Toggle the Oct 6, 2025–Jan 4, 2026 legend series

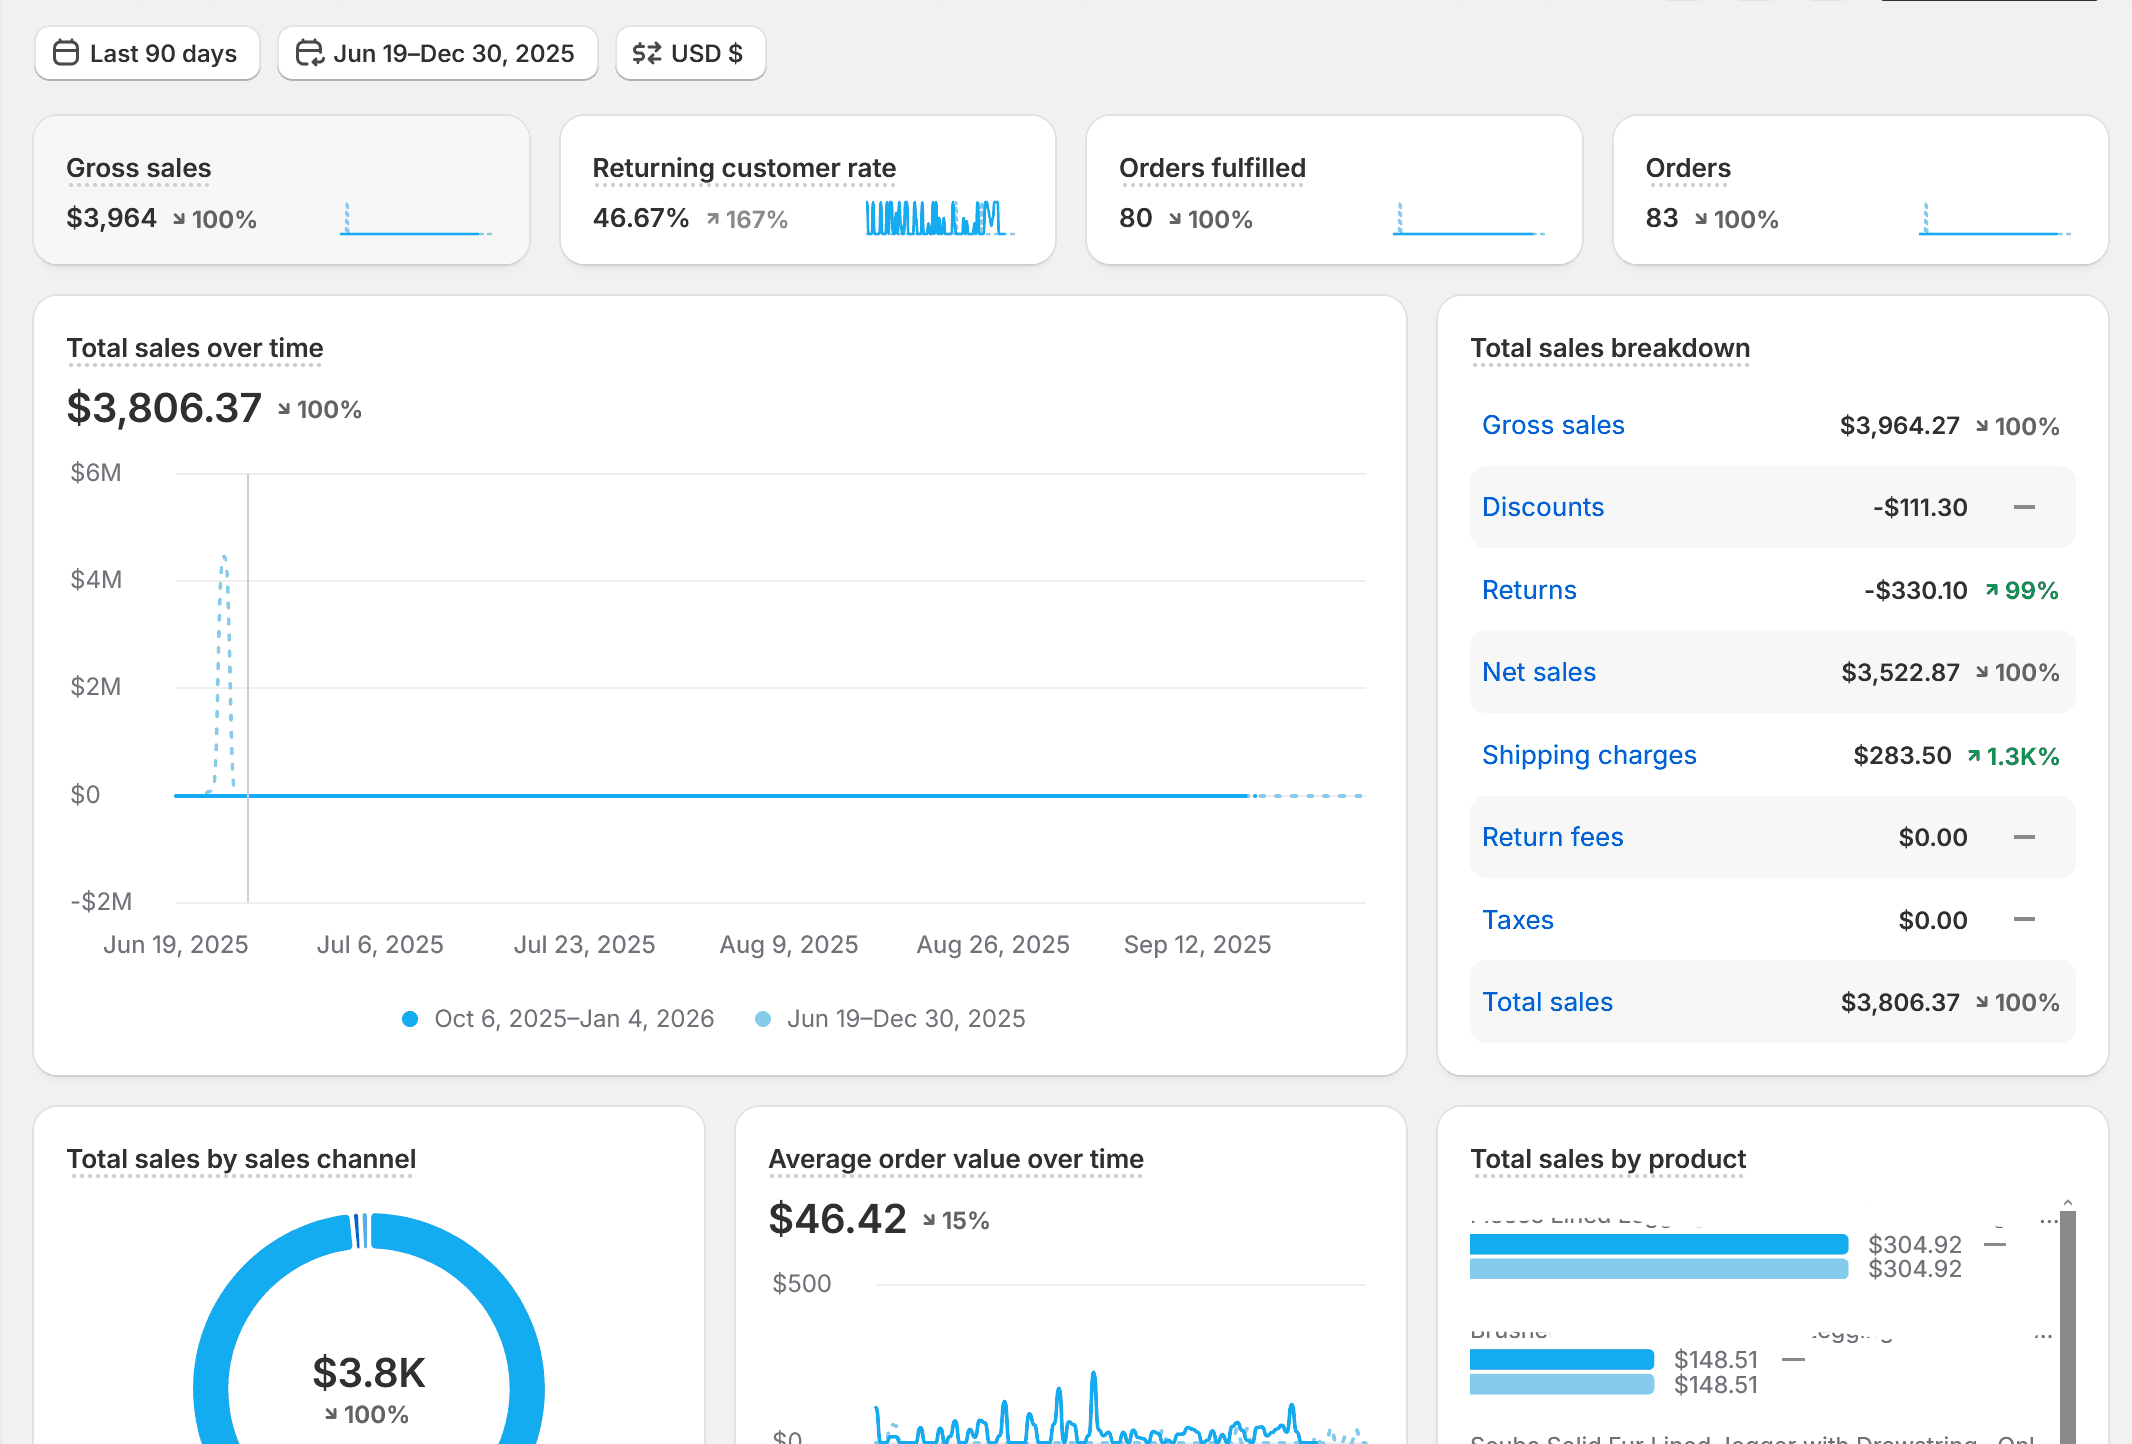point(558,1018)
